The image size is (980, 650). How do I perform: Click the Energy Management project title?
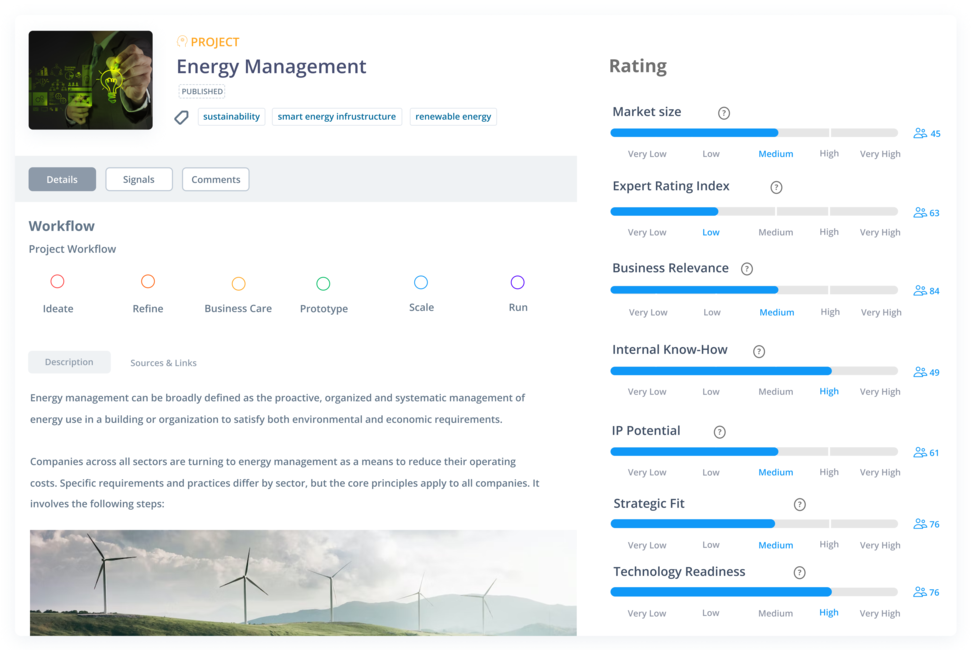pos(271,66)
